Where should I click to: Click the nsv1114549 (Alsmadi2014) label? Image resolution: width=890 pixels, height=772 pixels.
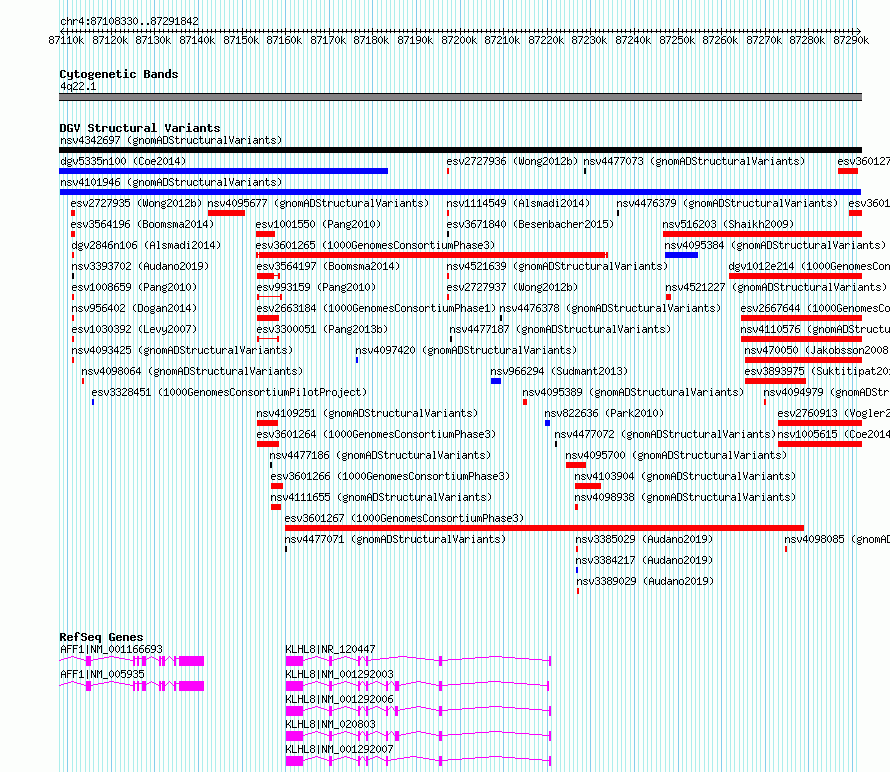click(518, 203)
